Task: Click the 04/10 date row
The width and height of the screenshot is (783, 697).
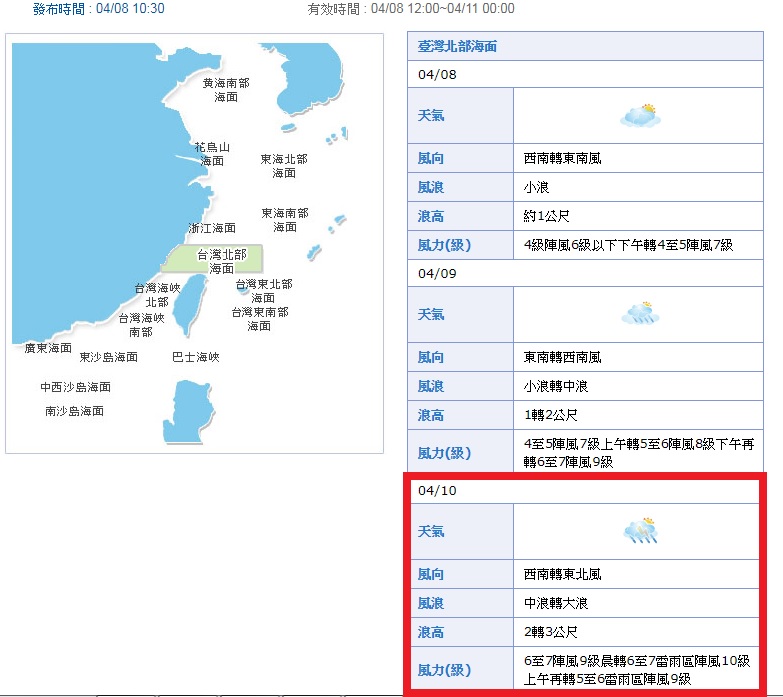Action: [x=585, y=490]
